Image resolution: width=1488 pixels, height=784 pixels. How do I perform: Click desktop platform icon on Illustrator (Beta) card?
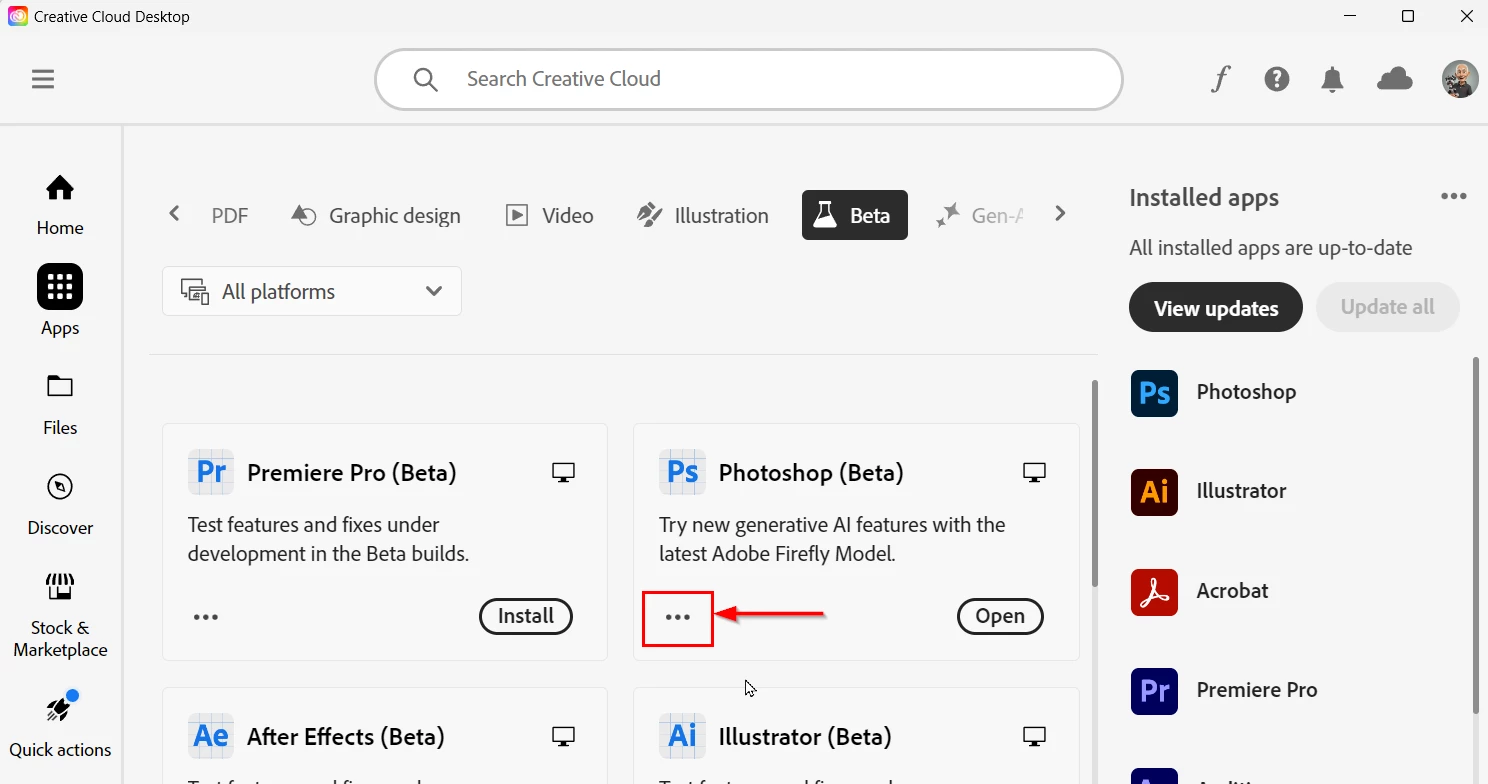click(1034, 737)
